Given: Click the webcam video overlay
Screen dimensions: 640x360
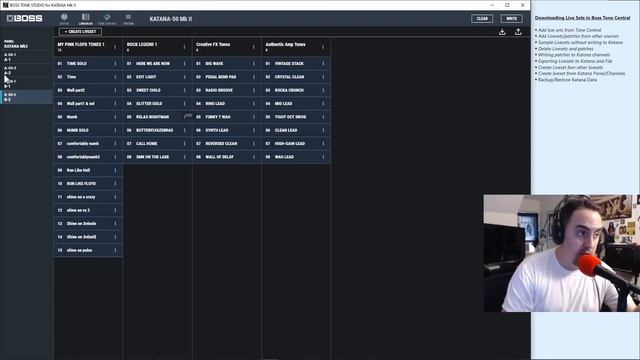Looking at the screenshot, I should click(562, 253).
